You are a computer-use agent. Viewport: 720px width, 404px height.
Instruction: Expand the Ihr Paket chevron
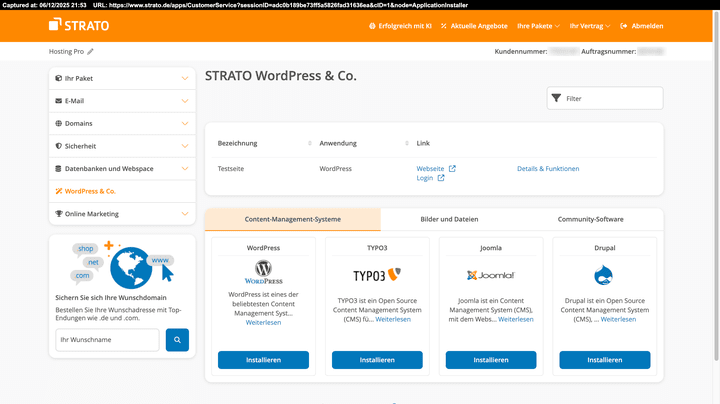point(185,78)
